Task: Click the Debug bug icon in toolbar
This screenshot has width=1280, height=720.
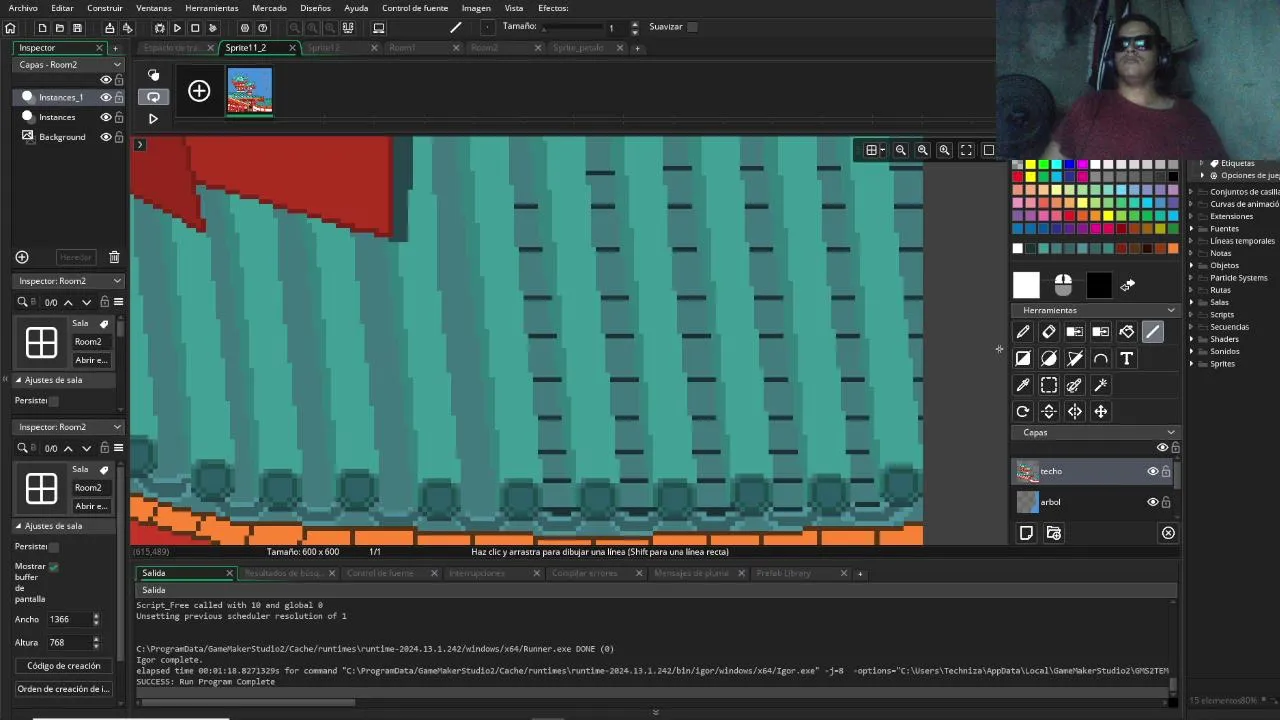Action: 159,28
